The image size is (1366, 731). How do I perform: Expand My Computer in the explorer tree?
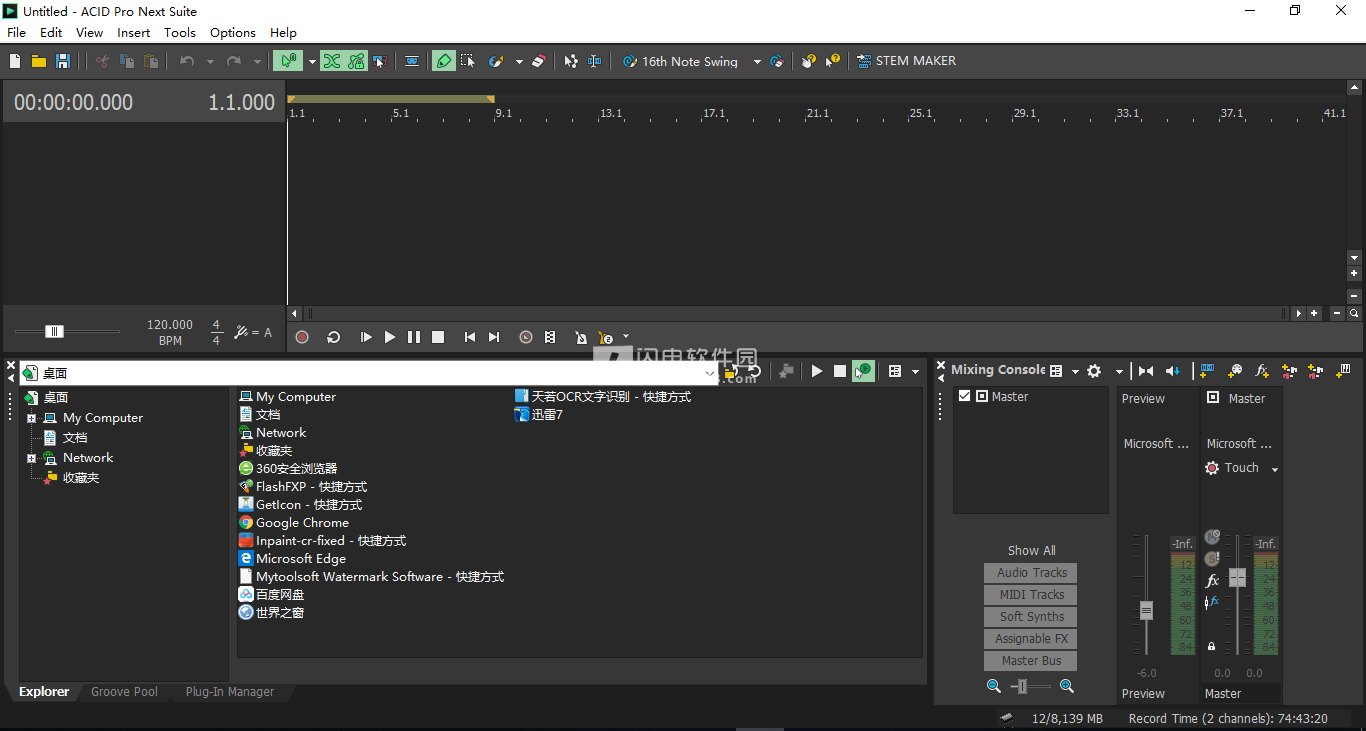coord(31,418)
